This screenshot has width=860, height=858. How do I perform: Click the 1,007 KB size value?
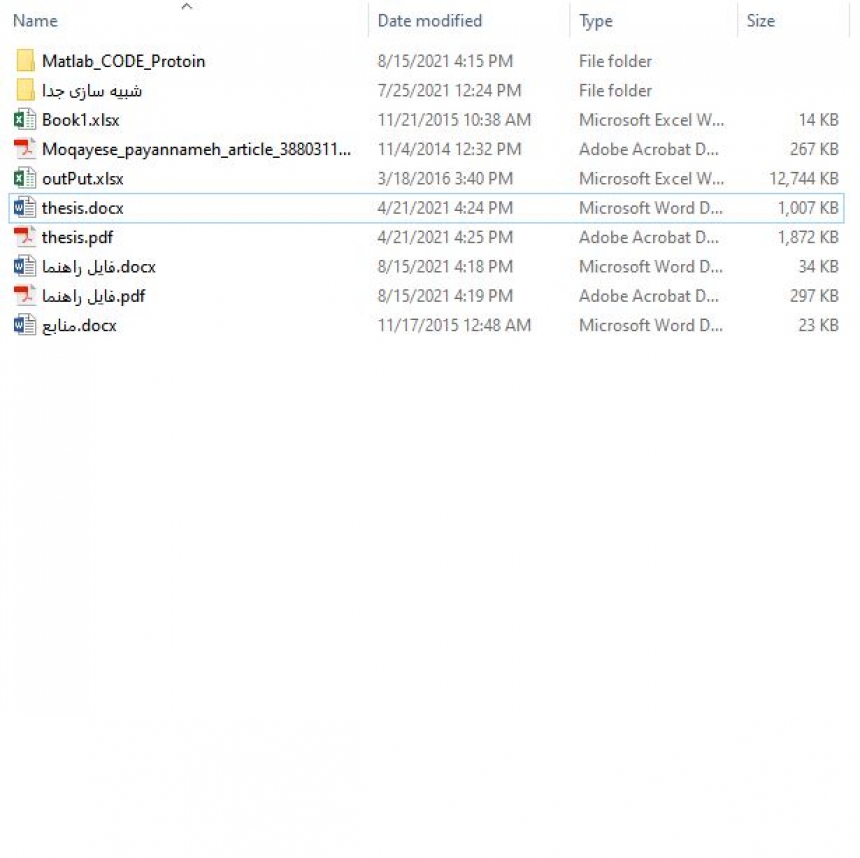[808, 208]
